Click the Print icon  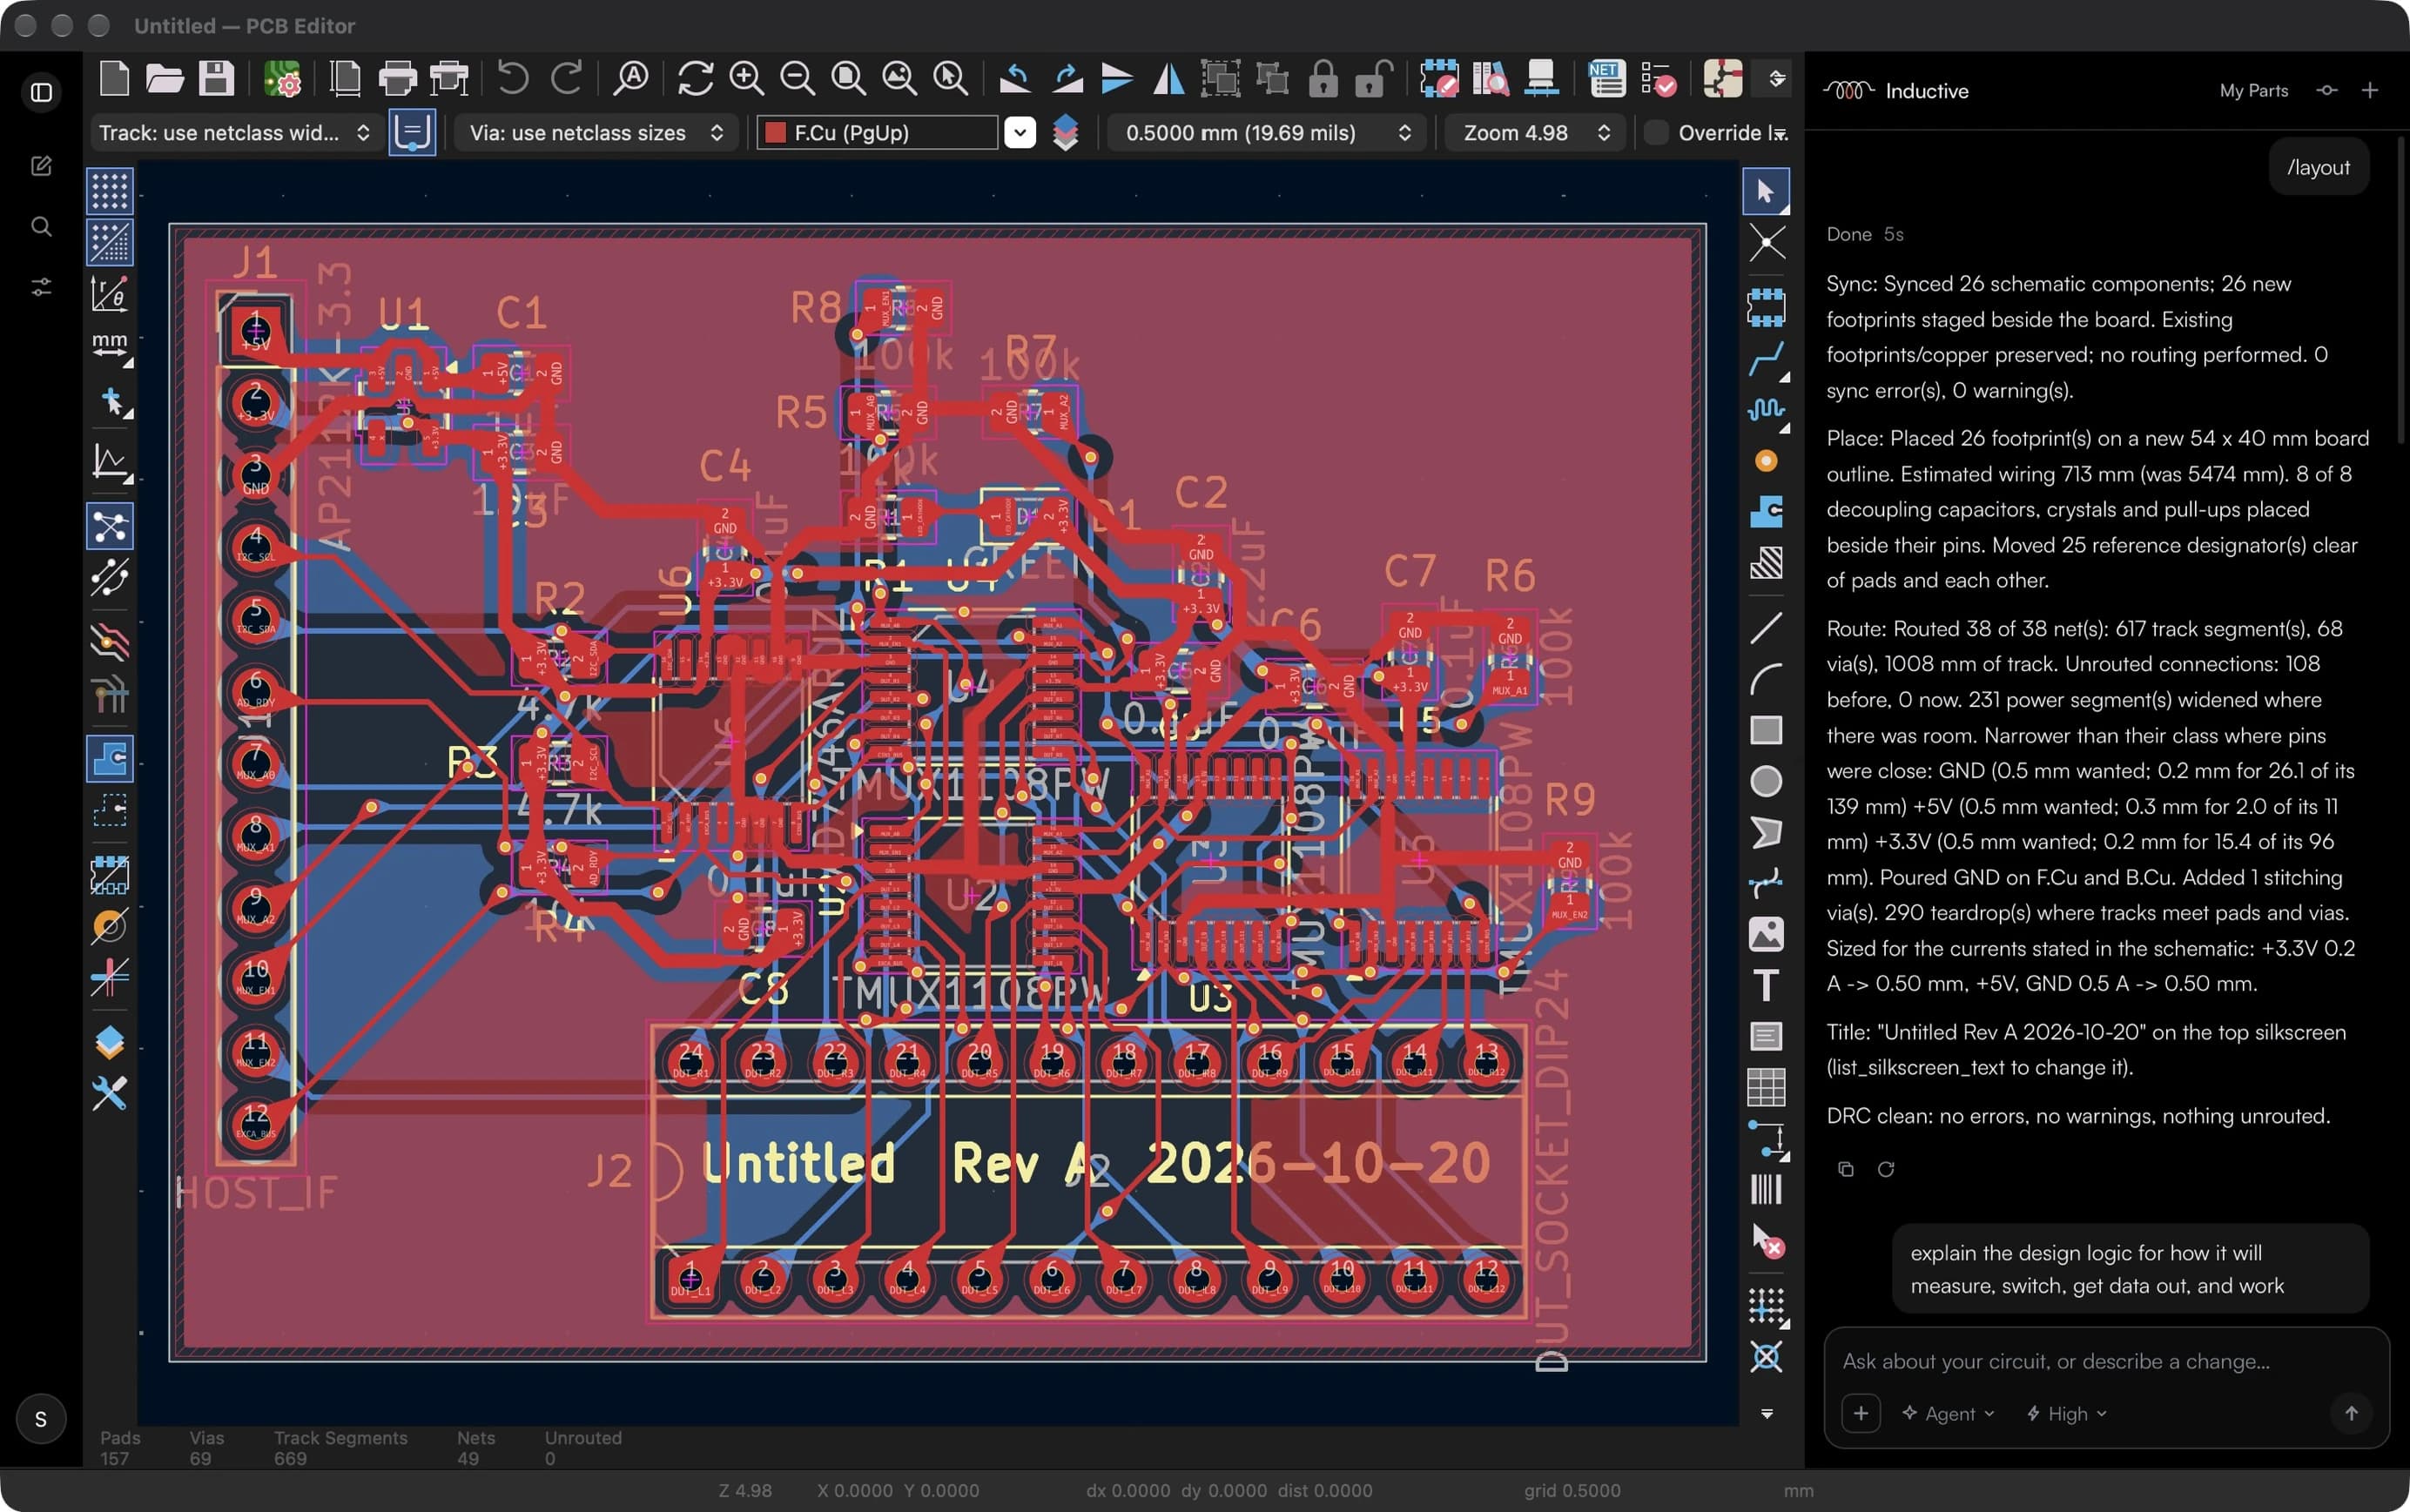pos(398,78)
